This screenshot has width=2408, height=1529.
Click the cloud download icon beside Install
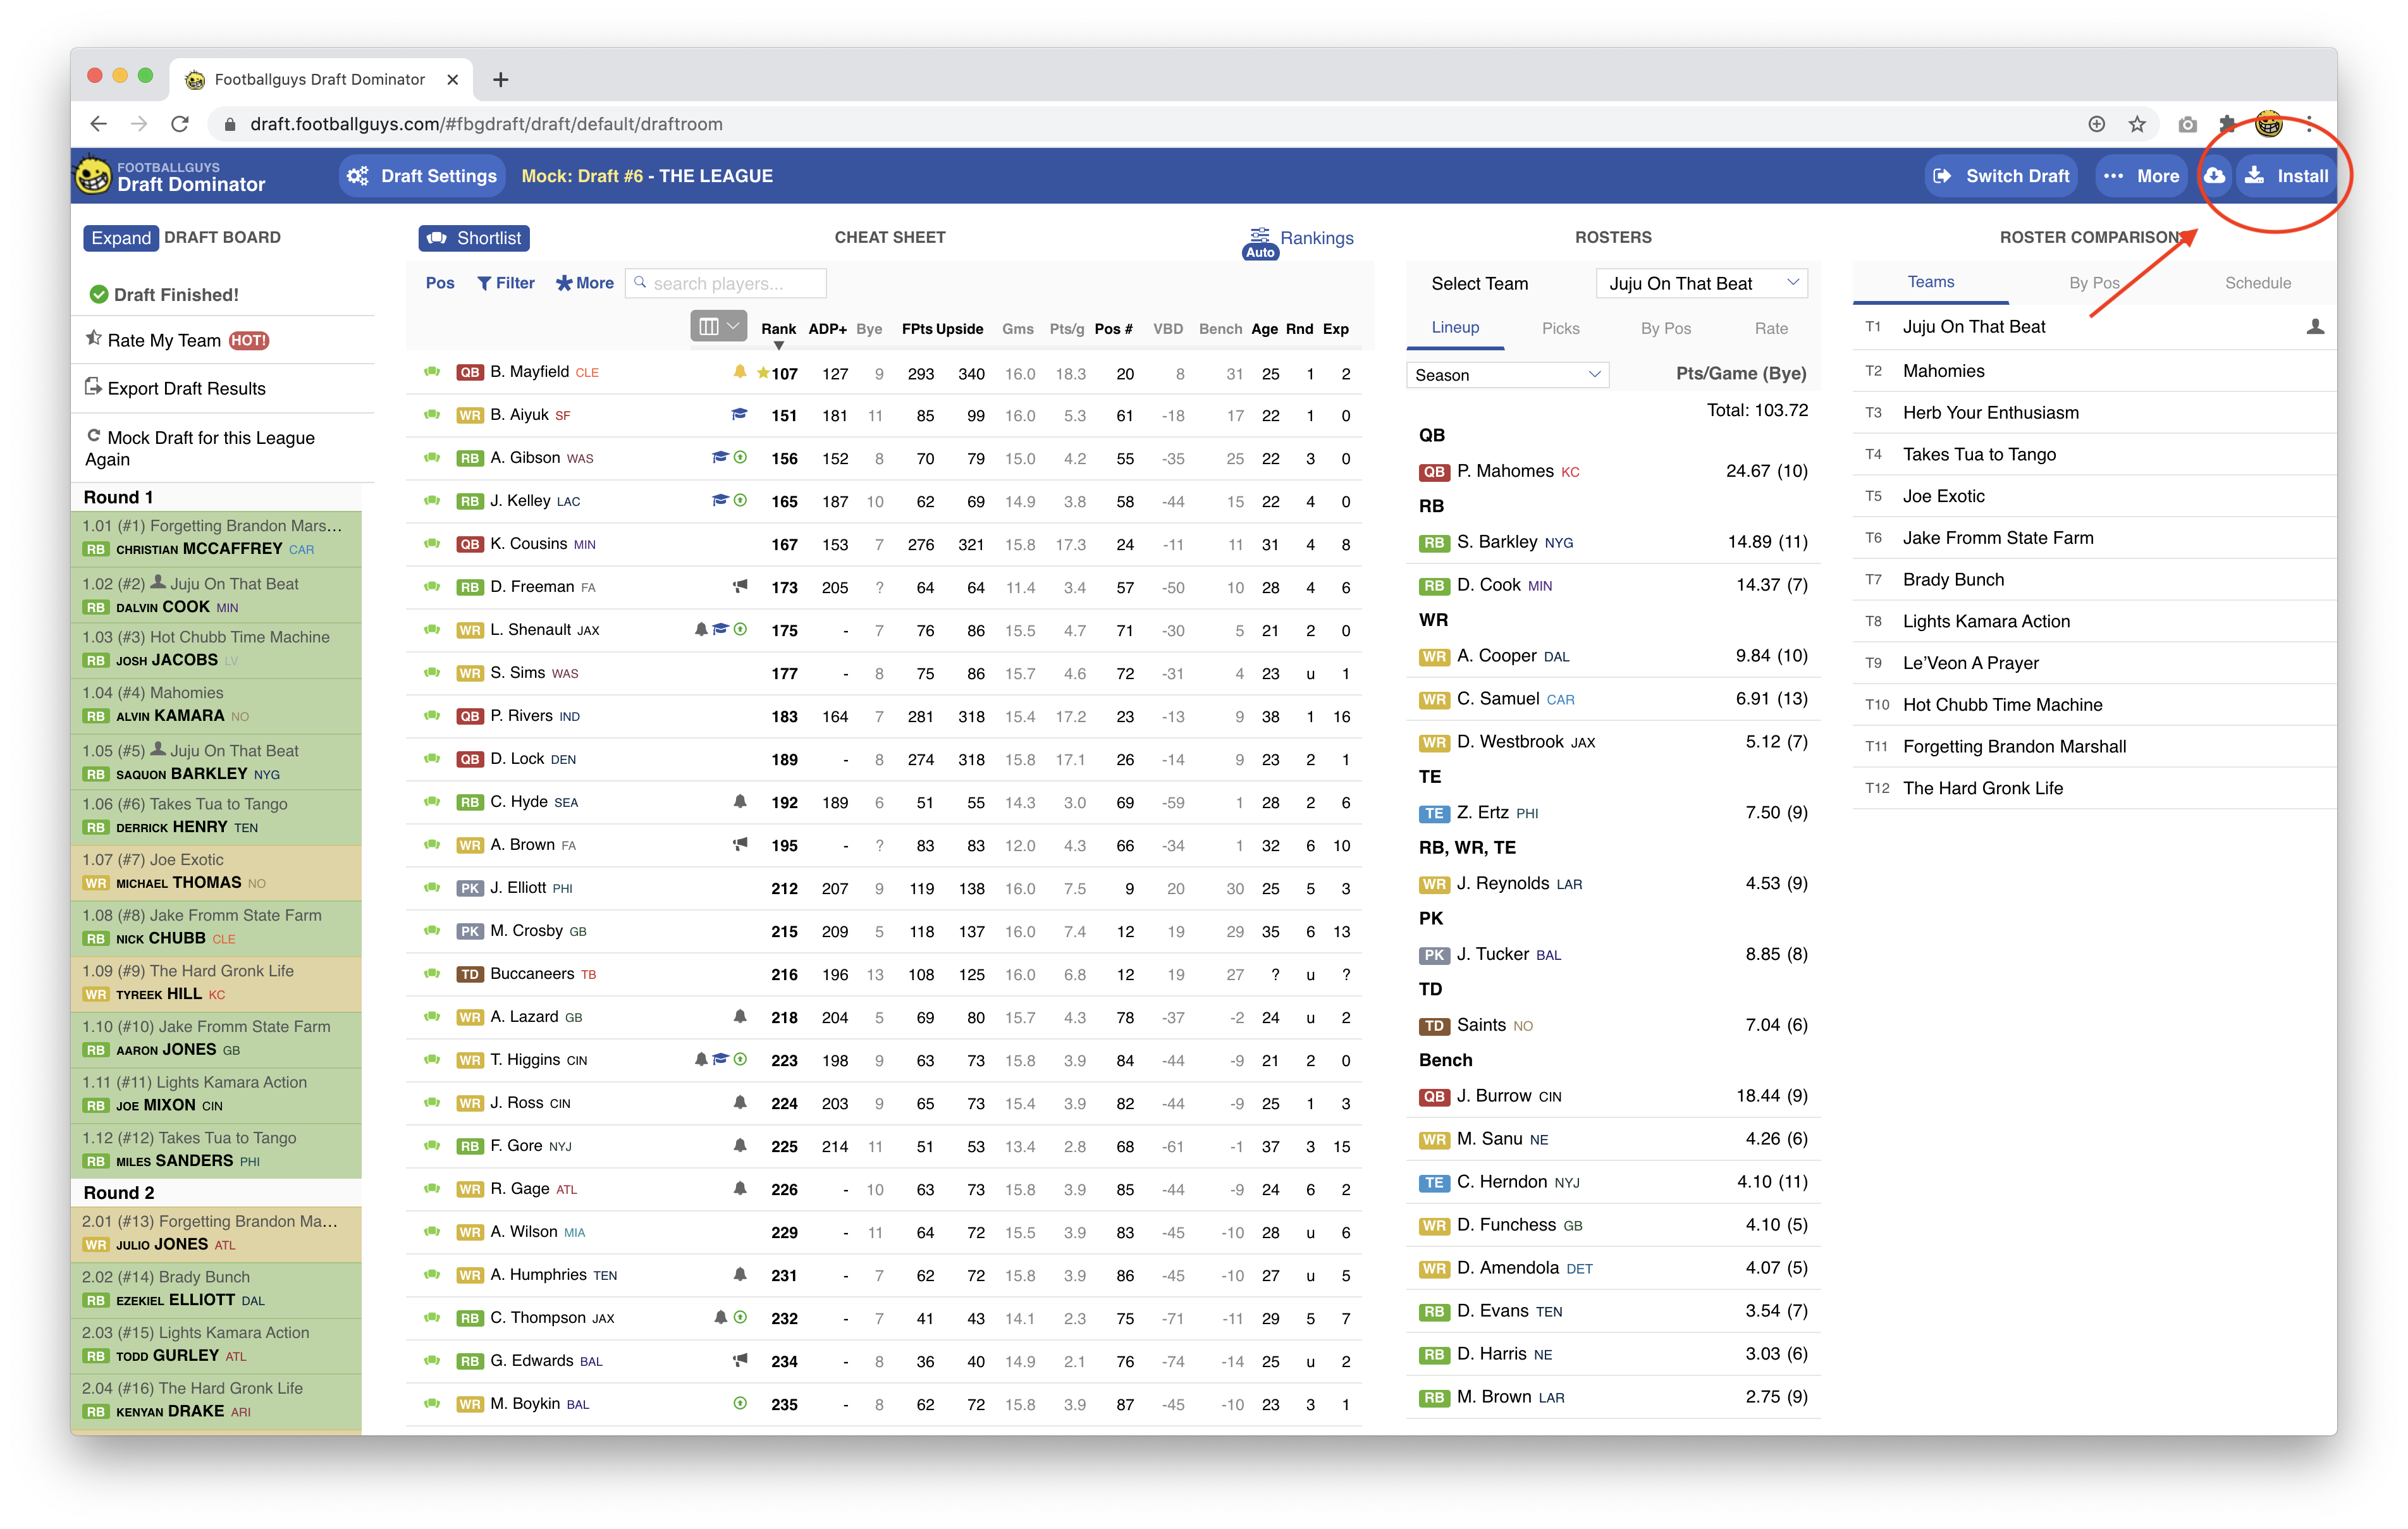(x=2215, y=176)
